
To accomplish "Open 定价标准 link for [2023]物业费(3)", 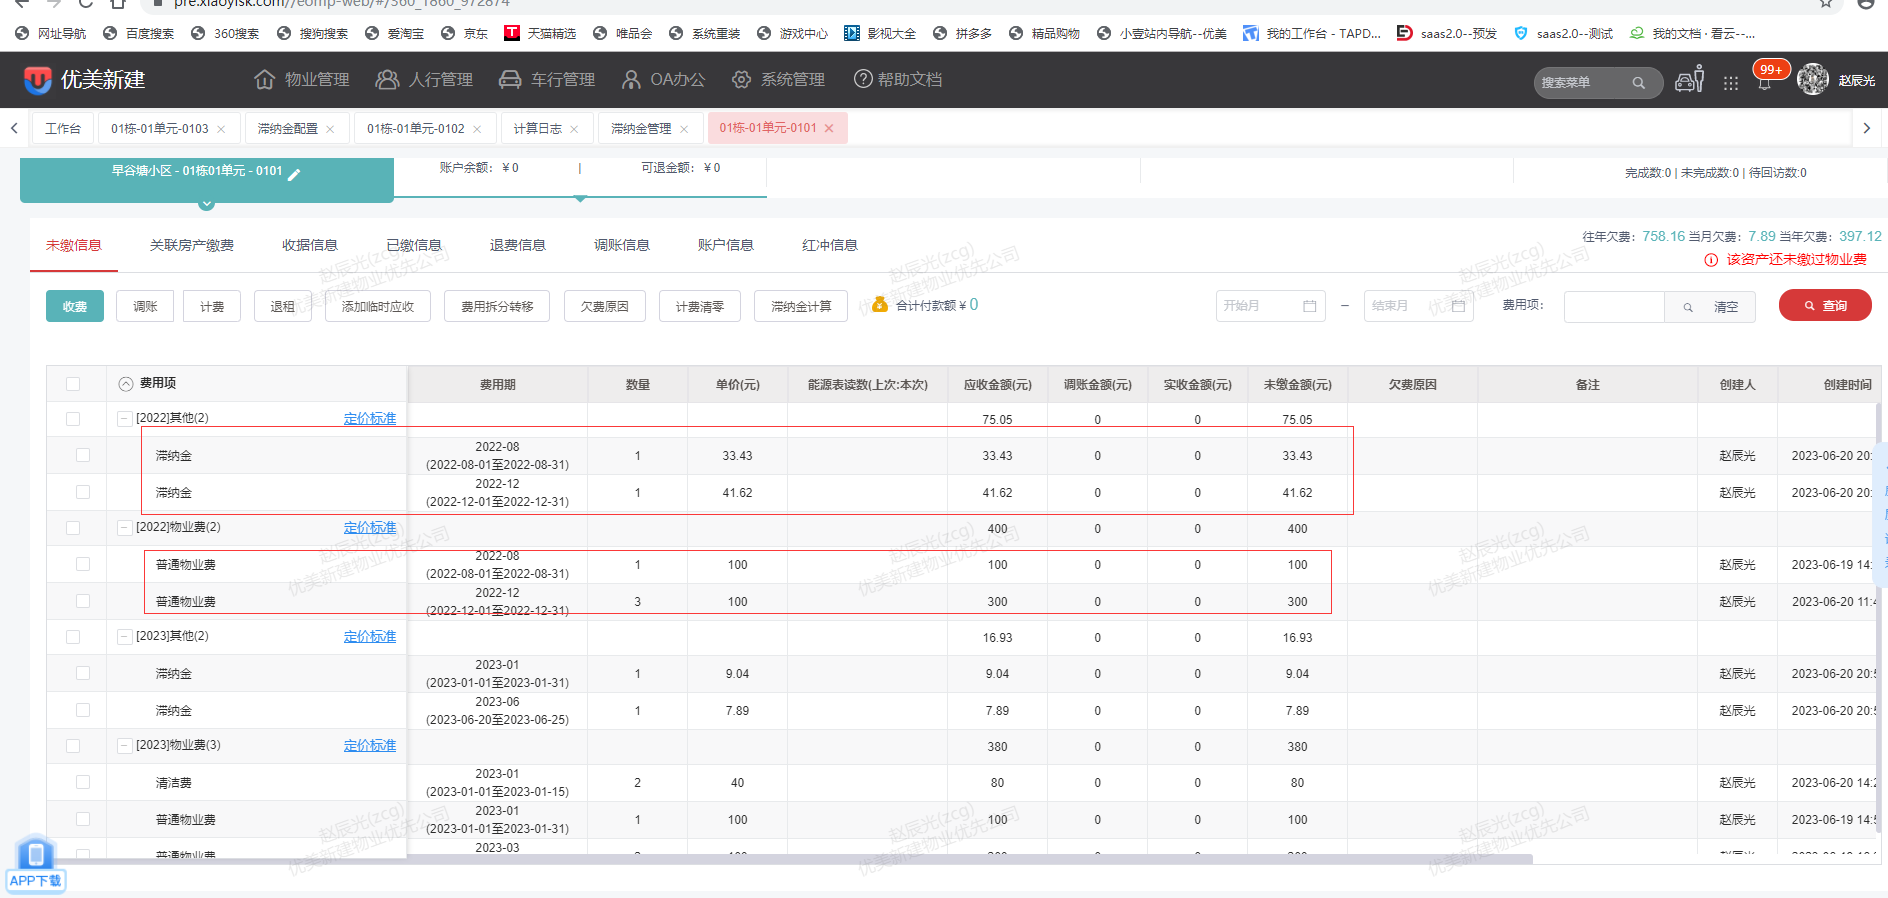I will point(369,745).
